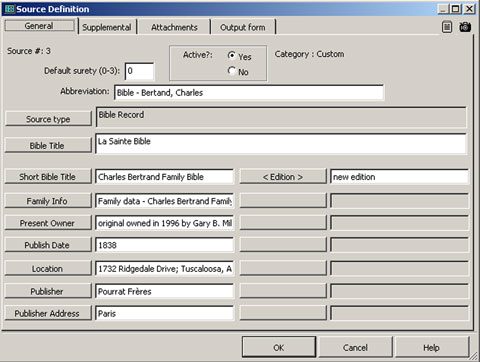Click the Category : Custom label
480x362 pixels.
click(x=309, y=54)
